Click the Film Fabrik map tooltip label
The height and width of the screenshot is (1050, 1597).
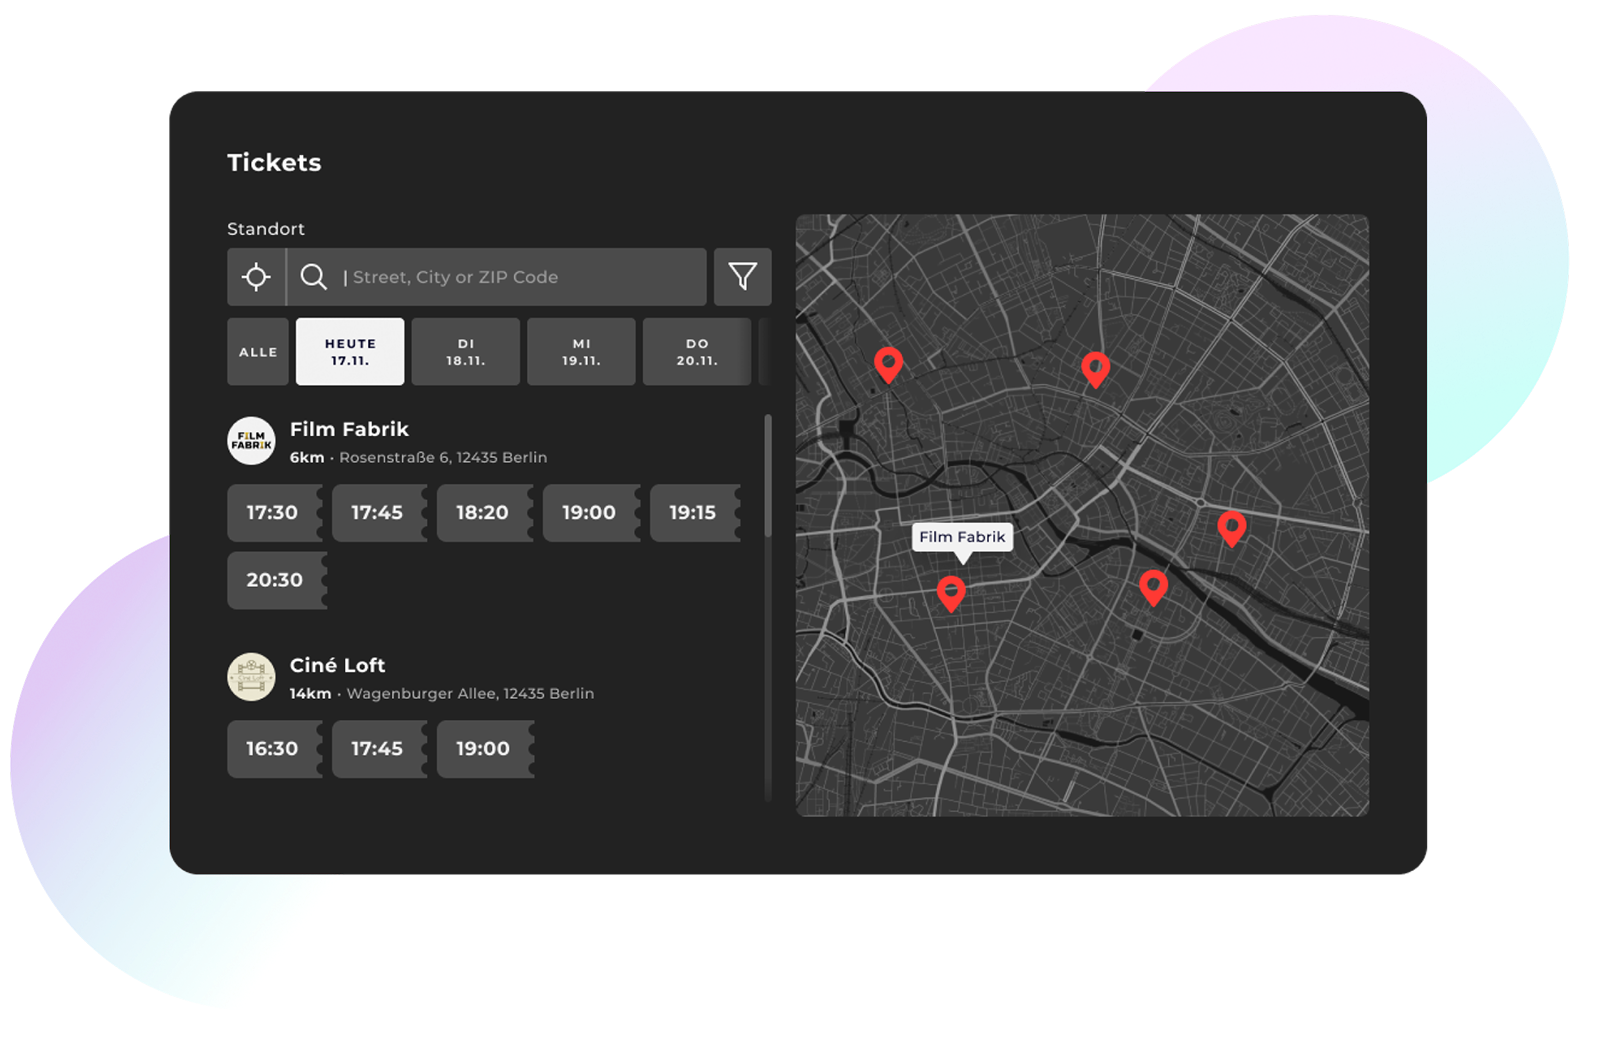pyautogui.click(x=962, y=537)
